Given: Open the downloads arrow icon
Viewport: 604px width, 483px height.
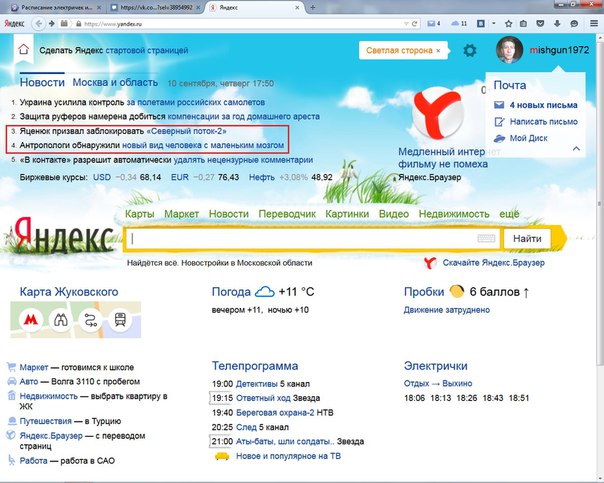Looking at the screenshot, I should coord(557,23).
